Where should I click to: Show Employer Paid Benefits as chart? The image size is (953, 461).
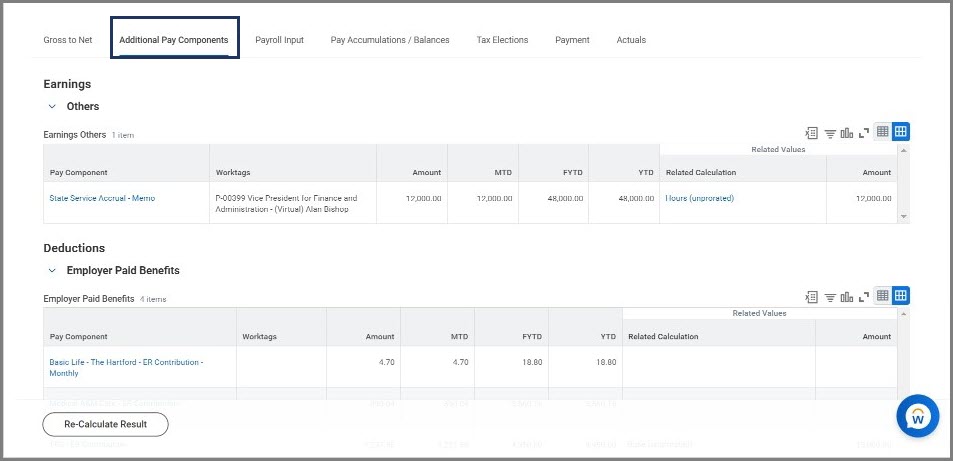(x=847, y=296)
